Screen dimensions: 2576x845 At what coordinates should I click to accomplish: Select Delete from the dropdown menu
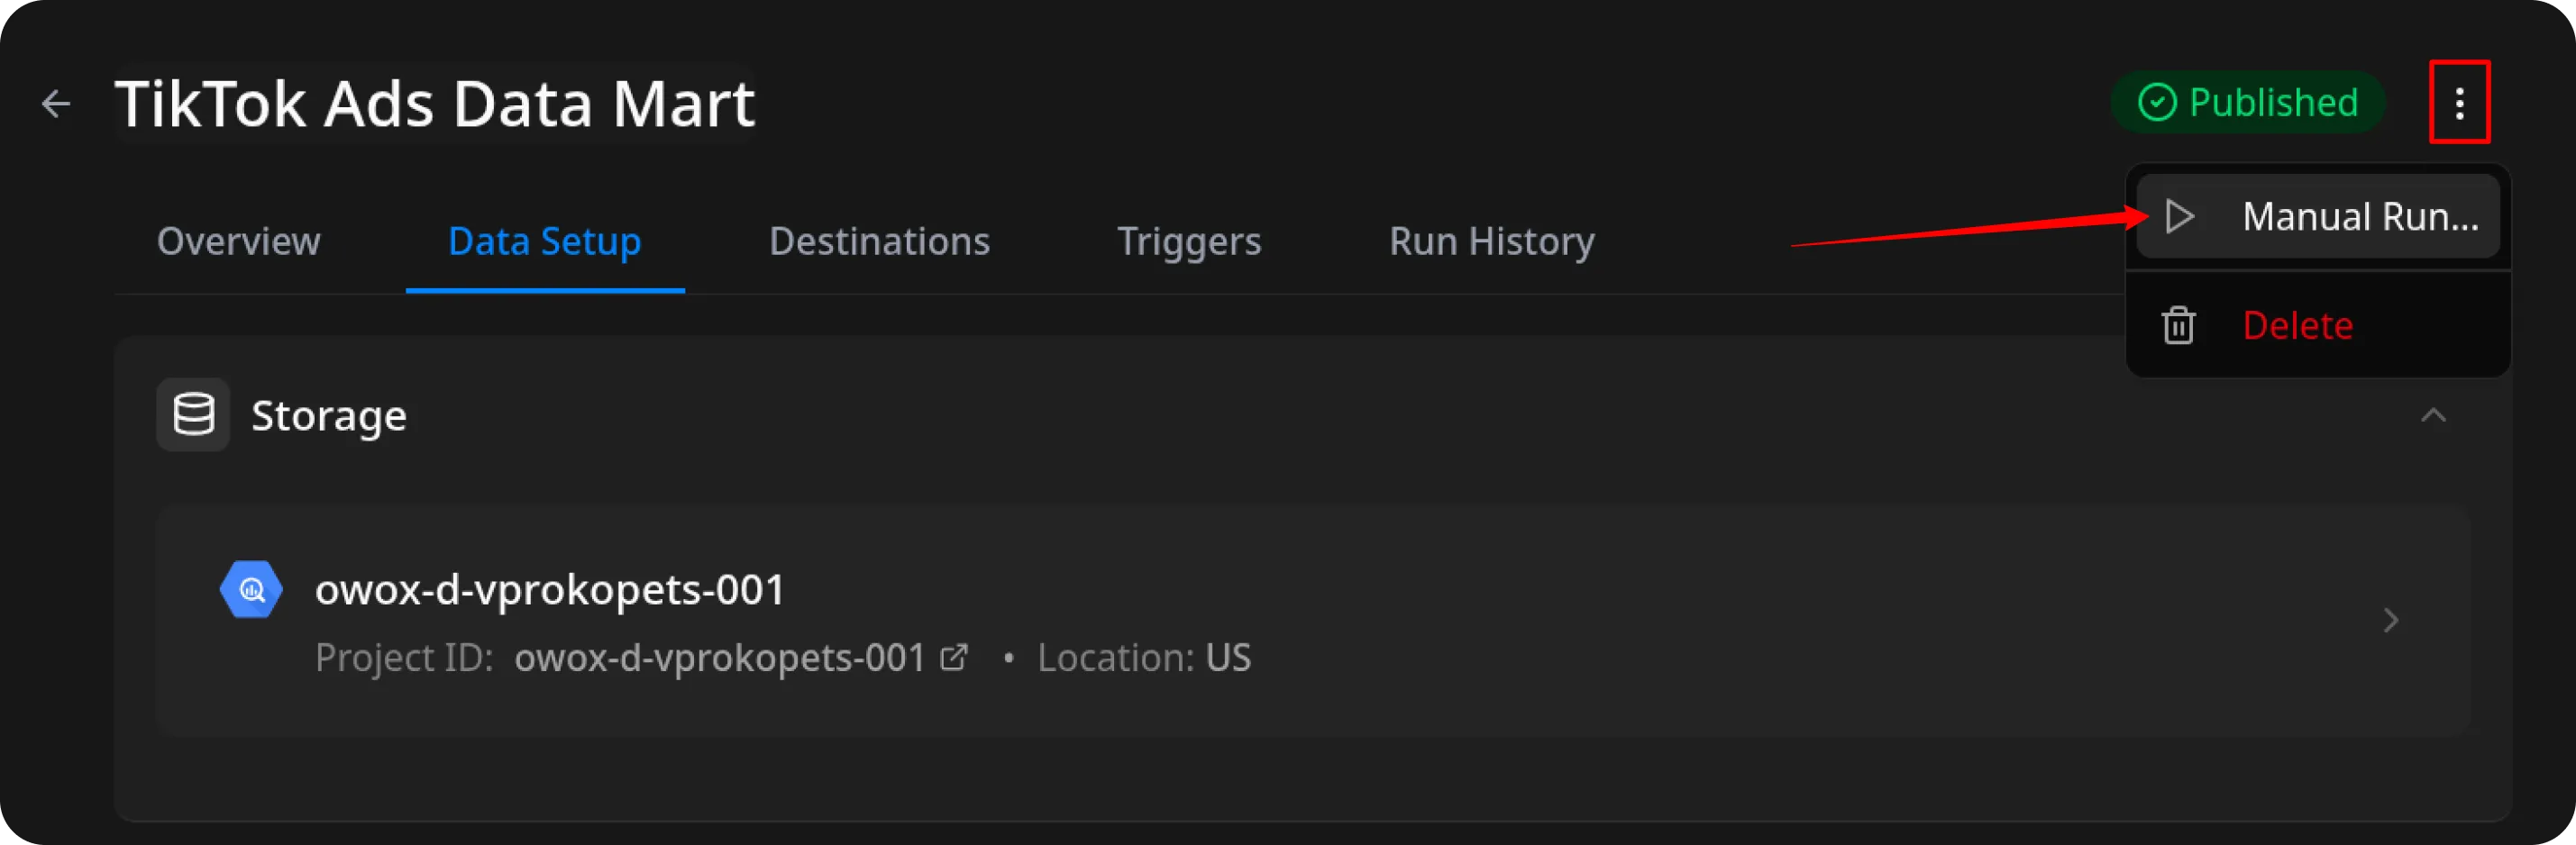[2297, 326]
